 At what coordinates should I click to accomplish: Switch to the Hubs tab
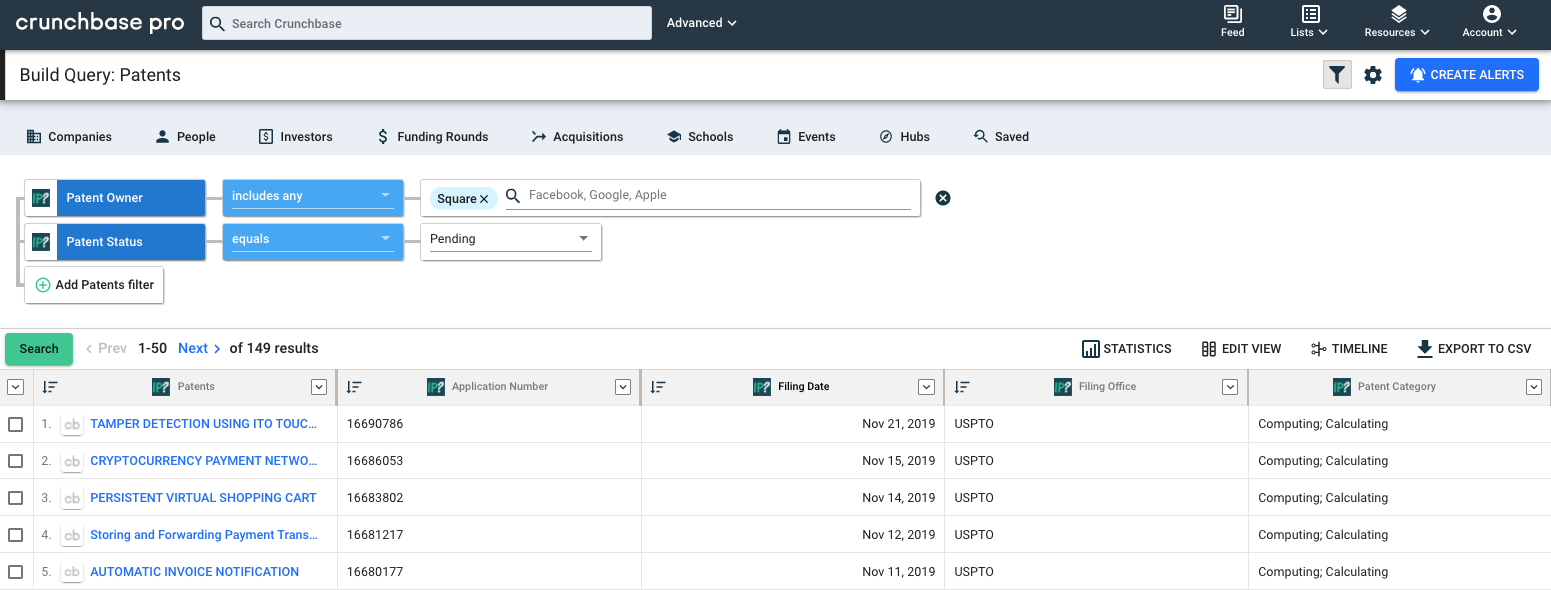904,137
